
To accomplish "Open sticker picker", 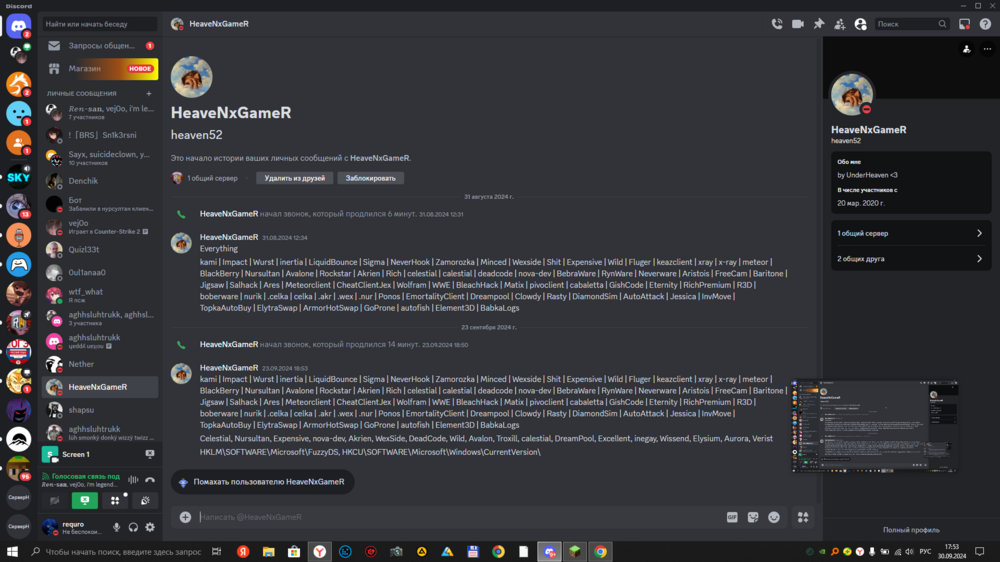I will [753, 517].
